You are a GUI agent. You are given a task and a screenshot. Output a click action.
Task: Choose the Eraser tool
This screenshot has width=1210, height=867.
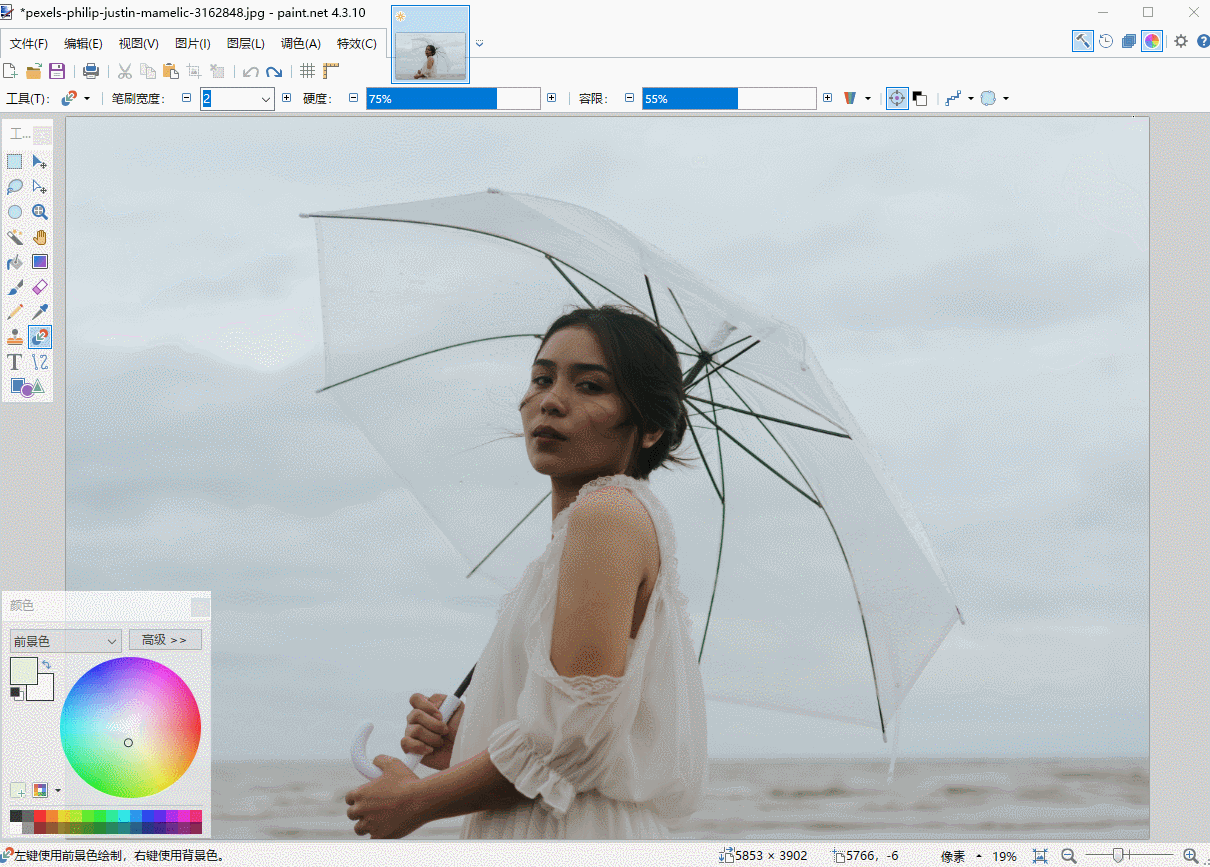[40, 287]
